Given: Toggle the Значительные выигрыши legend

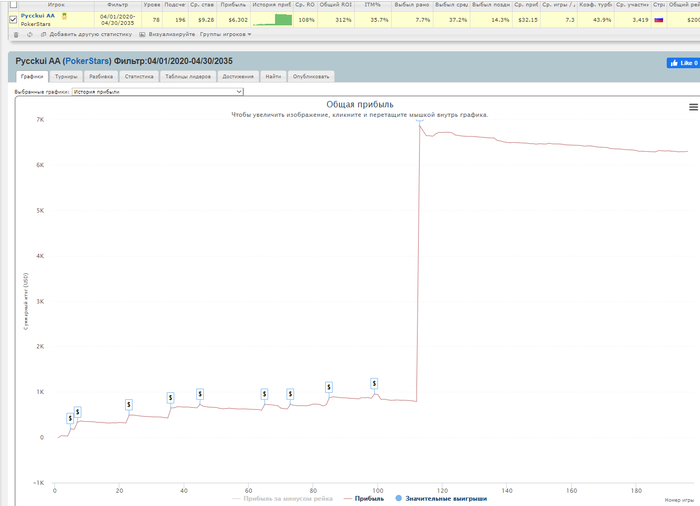Looking at the screenshot, I should tap(441, 498).
